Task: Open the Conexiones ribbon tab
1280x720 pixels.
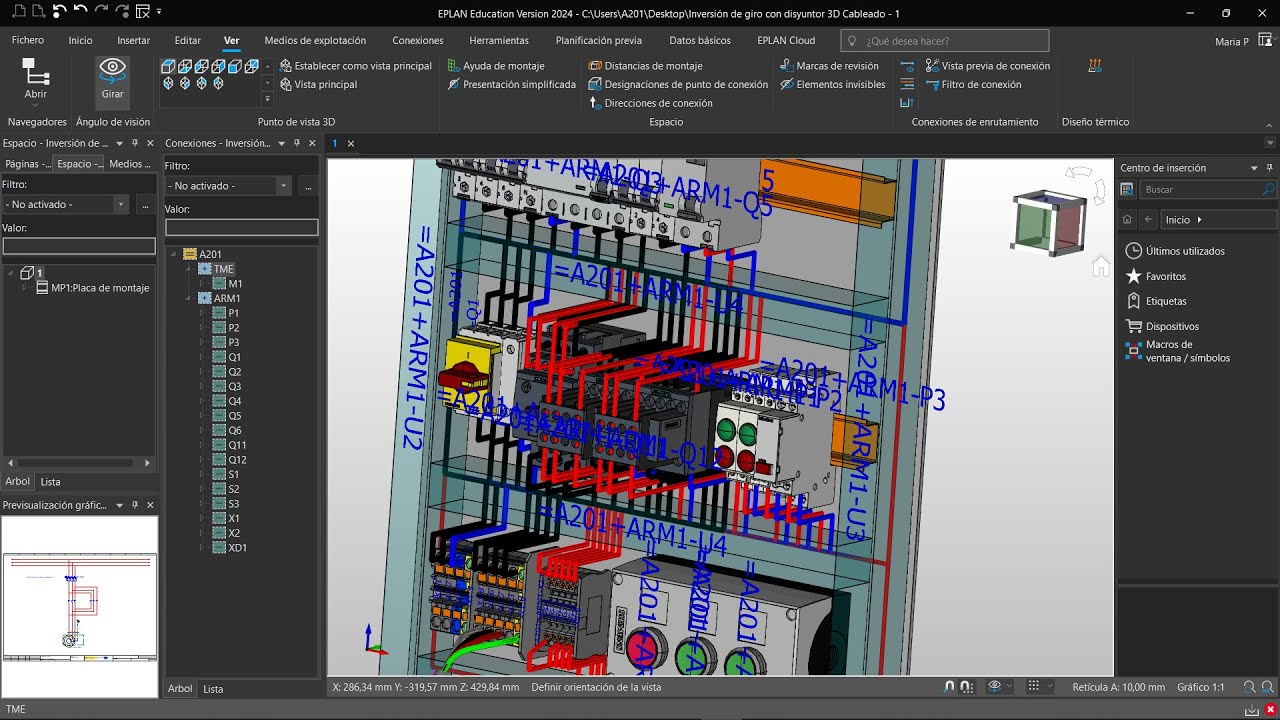Action: pyautogui.click(x=418, y=41)
